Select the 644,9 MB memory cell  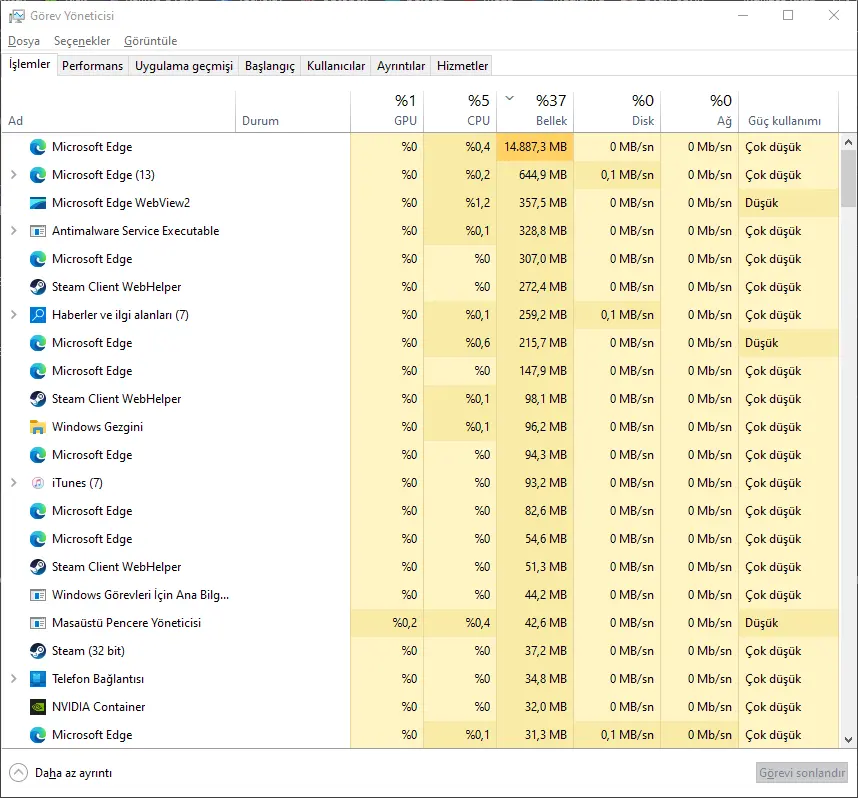tap(535, 175)
